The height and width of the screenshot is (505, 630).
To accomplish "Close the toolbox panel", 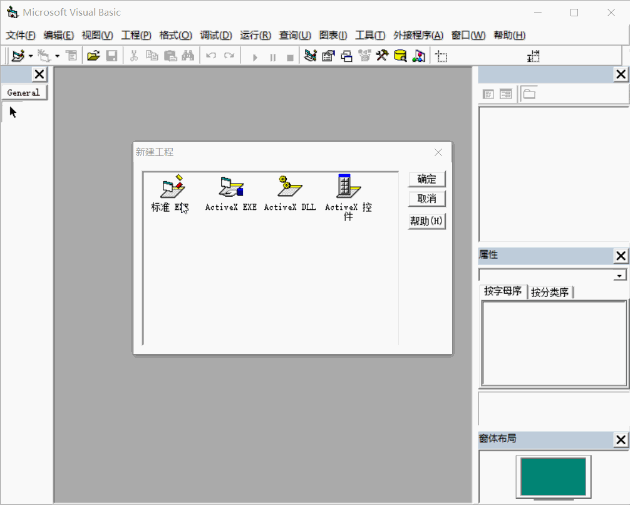I will pos(39,74).
